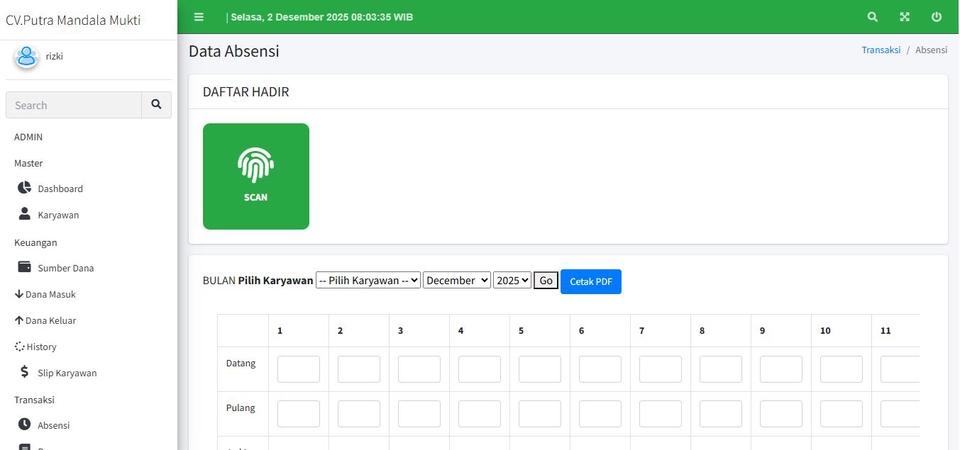Screen dimensions: 960x450
Task: Click the hamburger menu toggle icon
Action: (x=199, y=17)
